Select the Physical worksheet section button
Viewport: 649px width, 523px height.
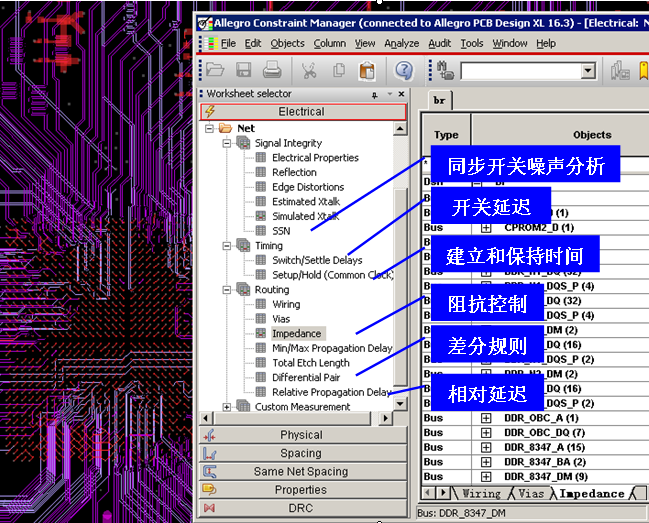(x=303, y=435)
